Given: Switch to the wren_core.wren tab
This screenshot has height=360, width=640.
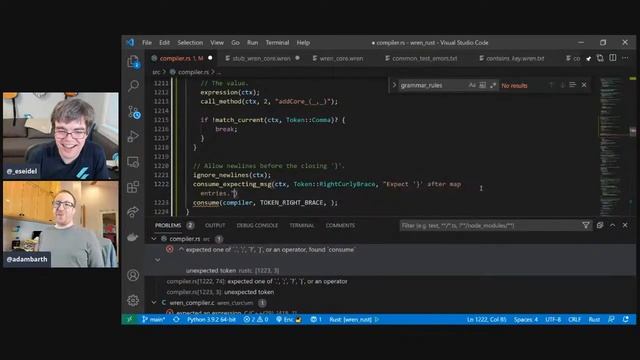Looking at the screenshot, I should tap(341, 58).
